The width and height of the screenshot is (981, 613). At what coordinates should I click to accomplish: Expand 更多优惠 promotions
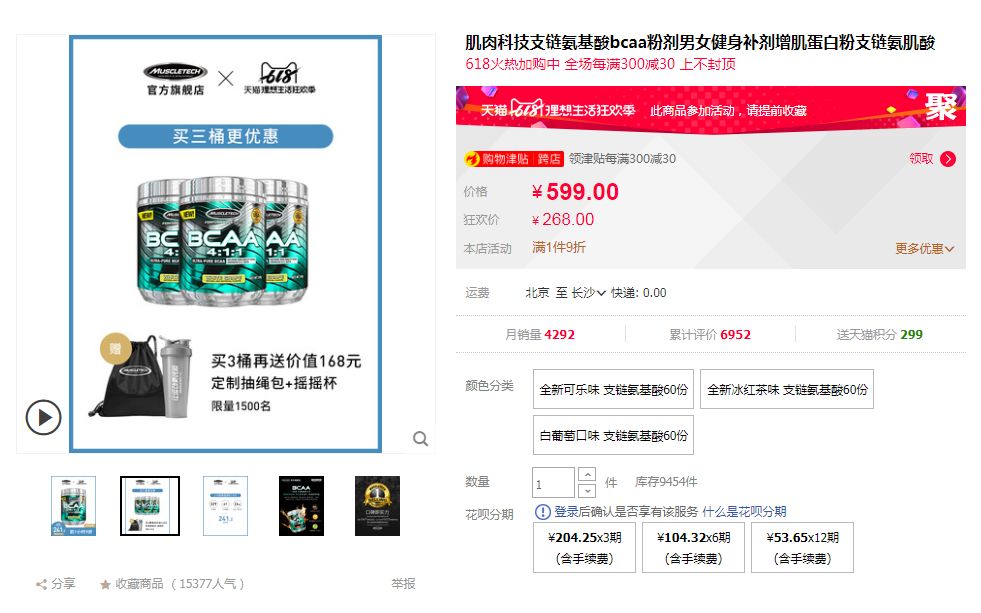tap(924, 249)
